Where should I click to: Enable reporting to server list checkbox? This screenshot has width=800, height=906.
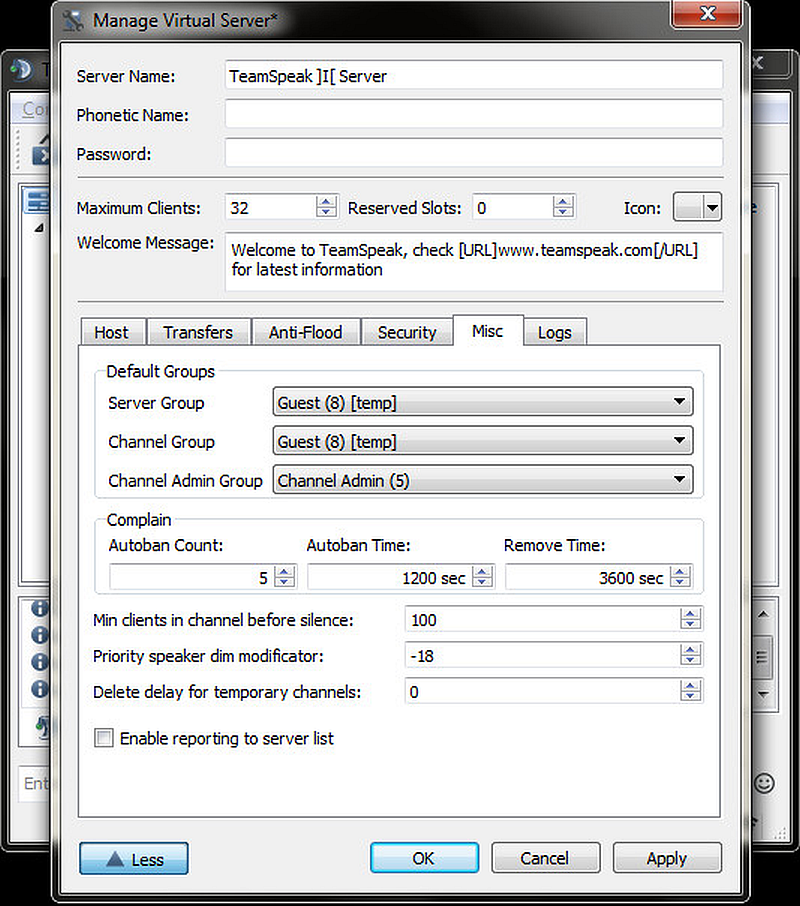(x=104, y=738)
